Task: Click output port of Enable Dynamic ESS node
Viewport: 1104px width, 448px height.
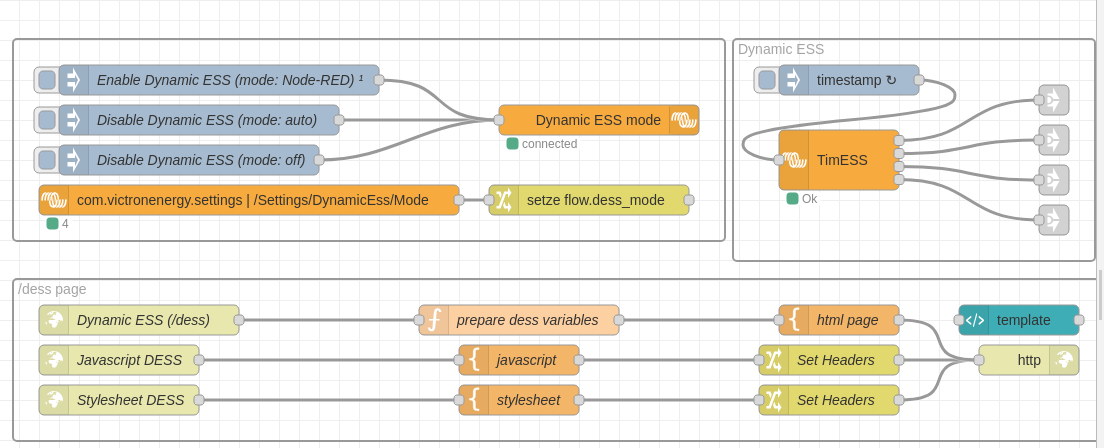Action: [379, 80]
